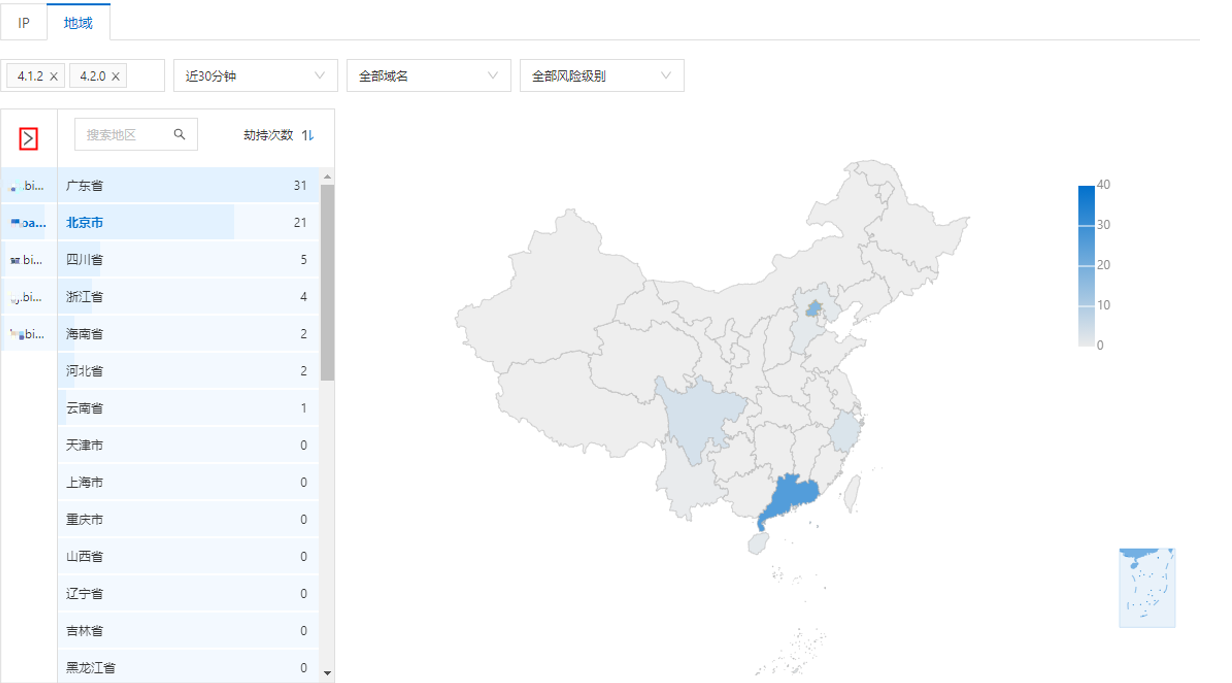
Task: Select the 天津市 row
Action: point(189,445)
